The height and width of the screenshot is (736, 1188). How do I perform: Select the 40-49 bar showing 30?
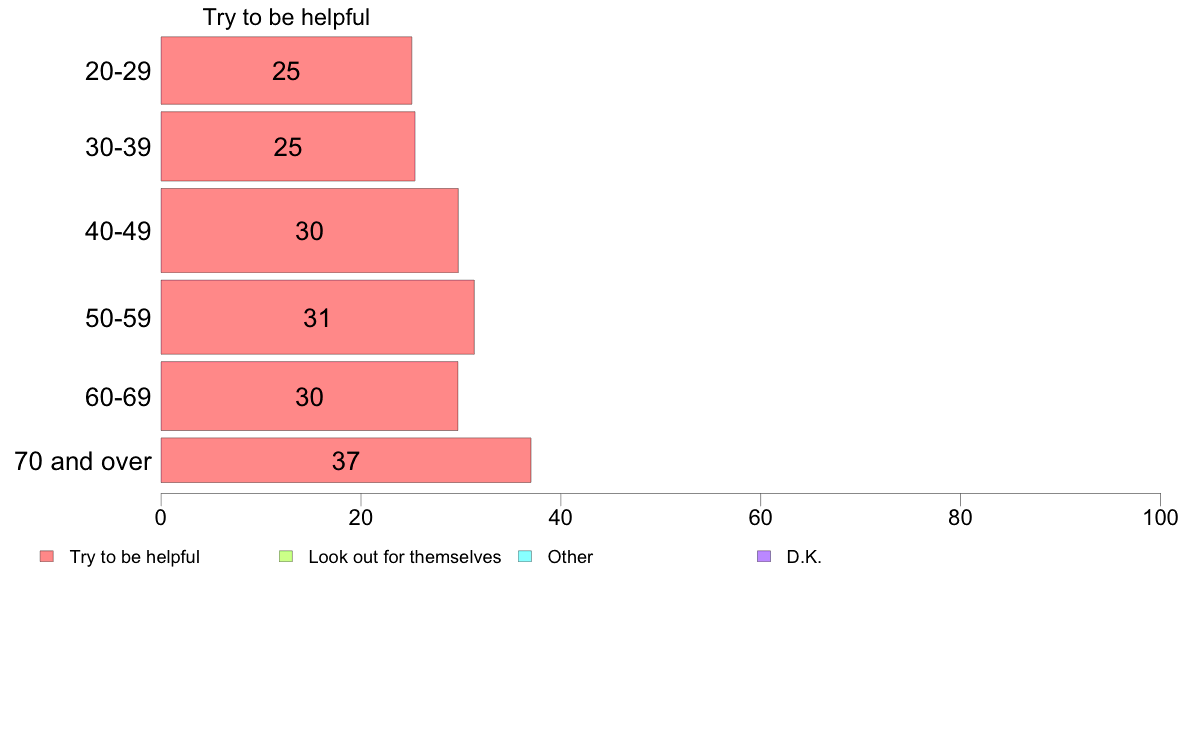coord(309,230)
